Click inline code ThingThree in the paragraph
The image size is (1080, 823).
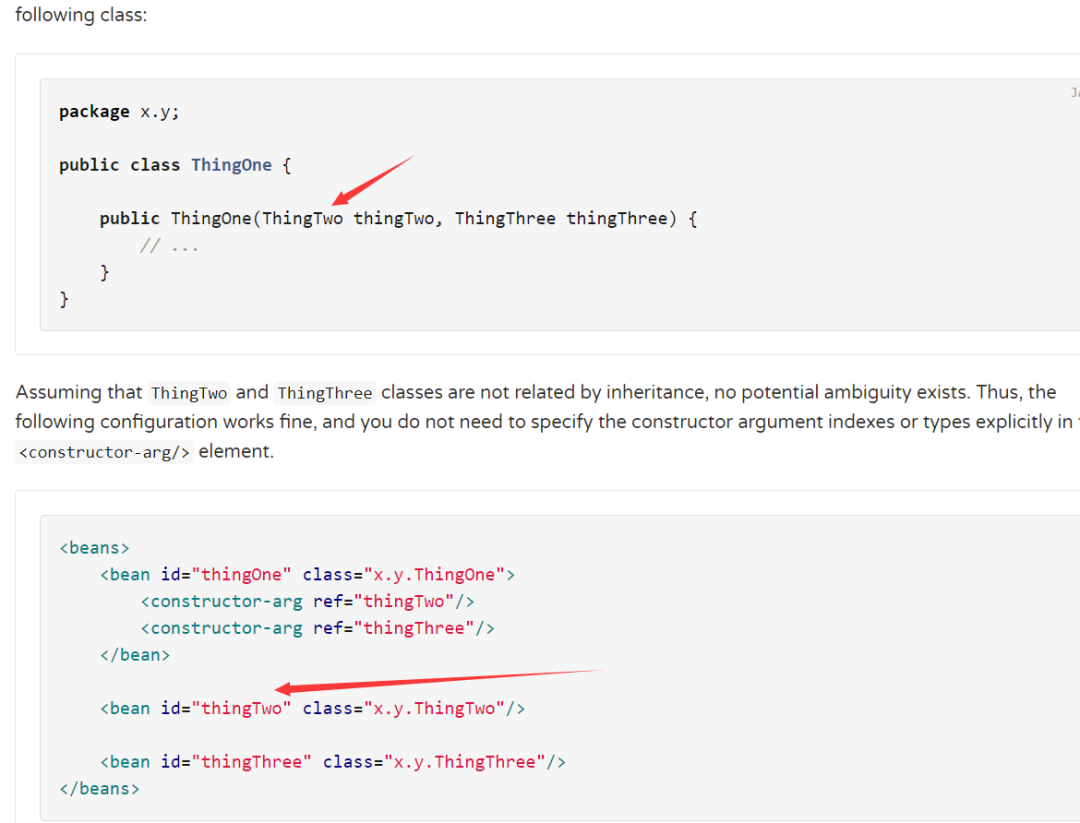(325, 393)
